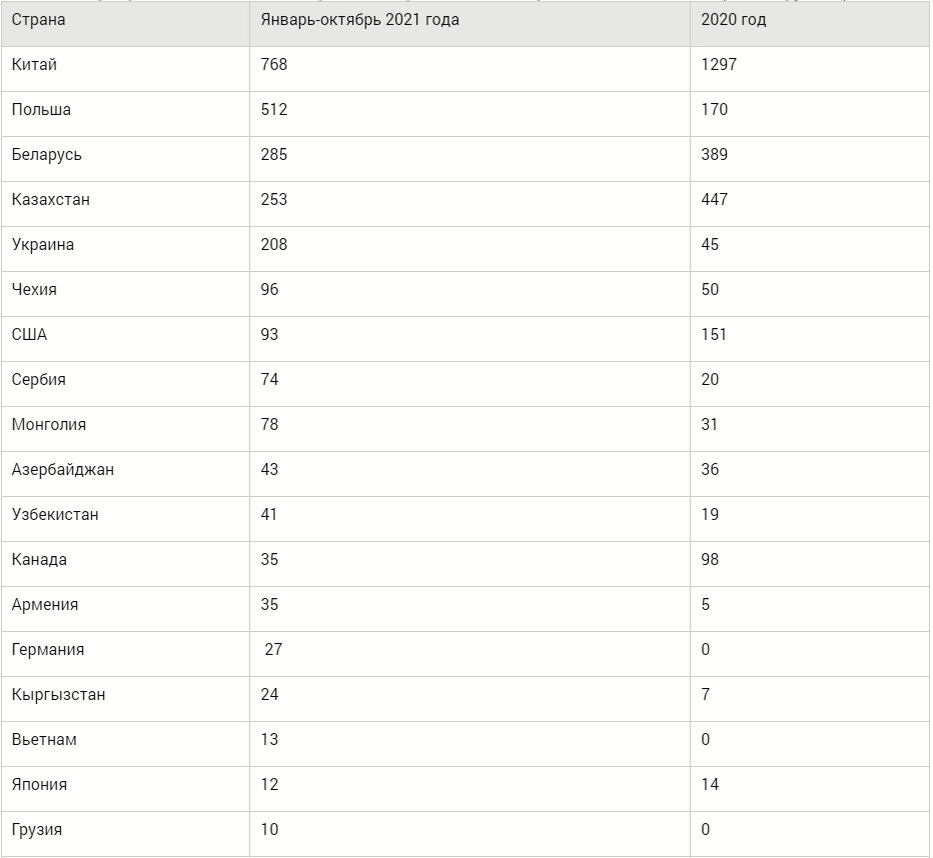This screenshot has width=933, height=858.
Task: Select the США row label
Action: [x=29, y=334]
